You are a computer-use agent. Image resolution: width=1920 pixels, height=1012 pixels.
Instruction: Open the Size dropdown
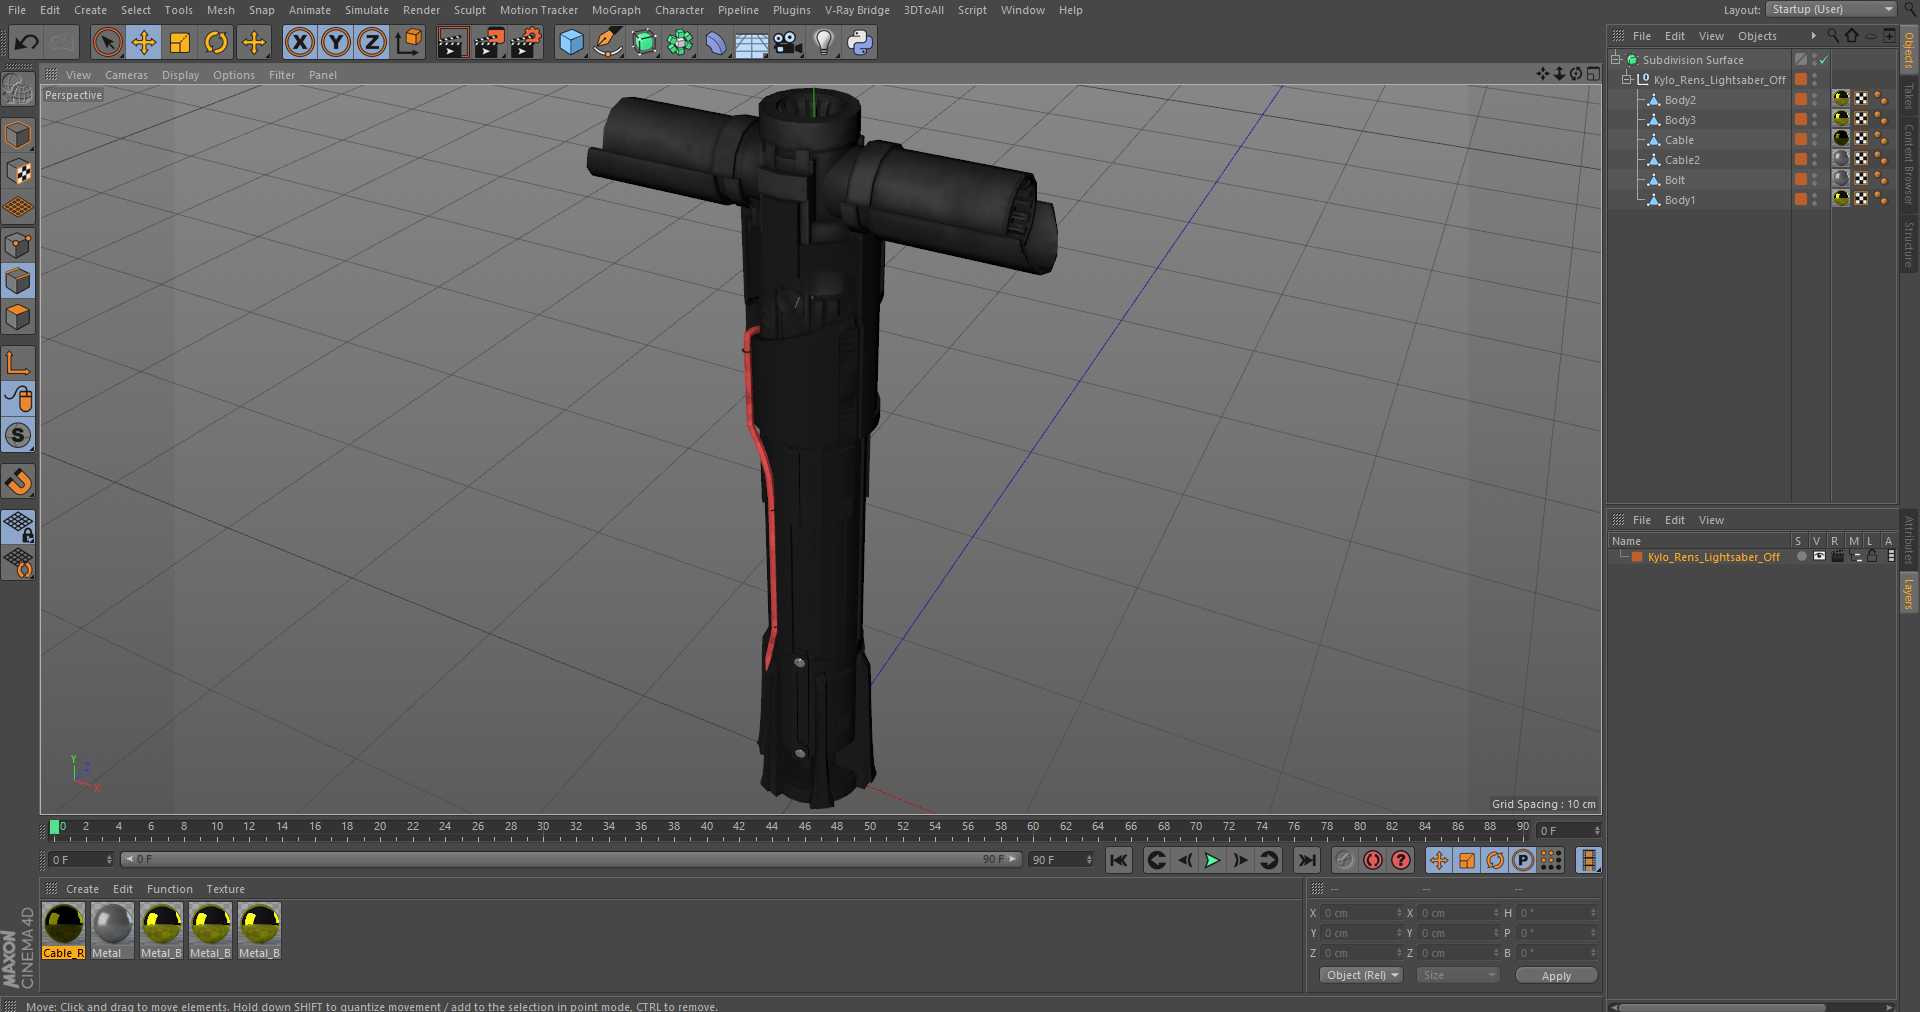click(x=1458, y=975)
